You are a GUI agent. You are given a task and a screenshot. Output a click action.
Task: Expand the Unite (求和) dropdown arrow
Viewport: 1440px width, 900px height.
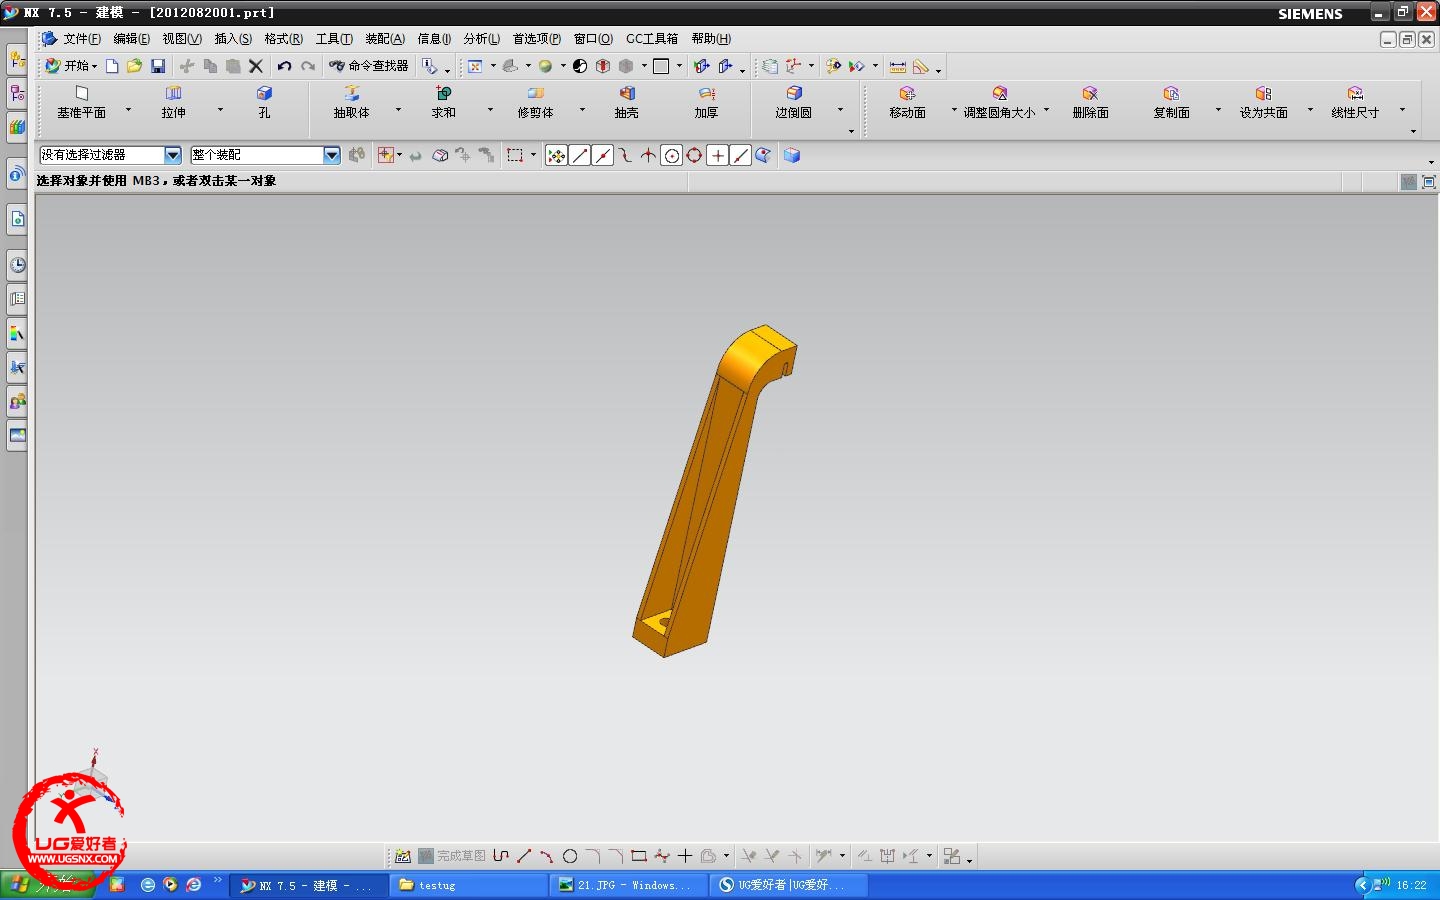coord(490,109)
